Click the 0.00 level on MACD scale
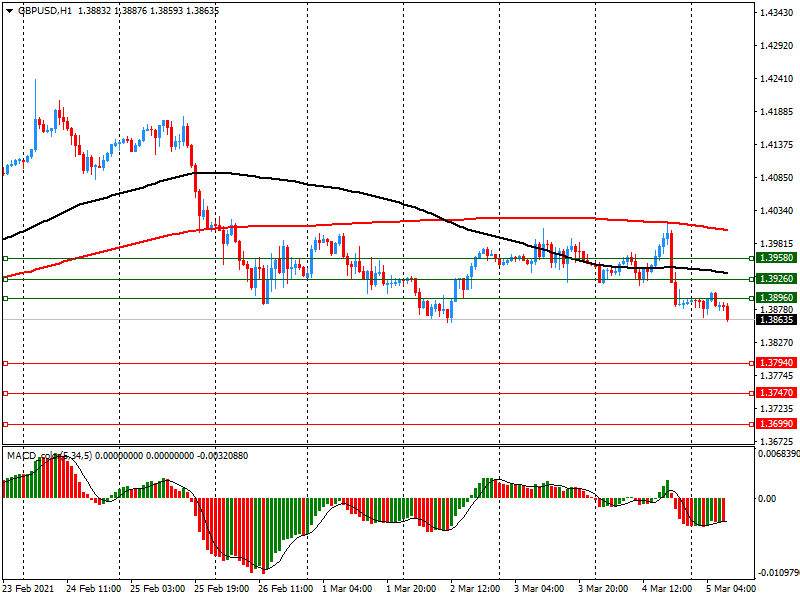 point(768,498)
